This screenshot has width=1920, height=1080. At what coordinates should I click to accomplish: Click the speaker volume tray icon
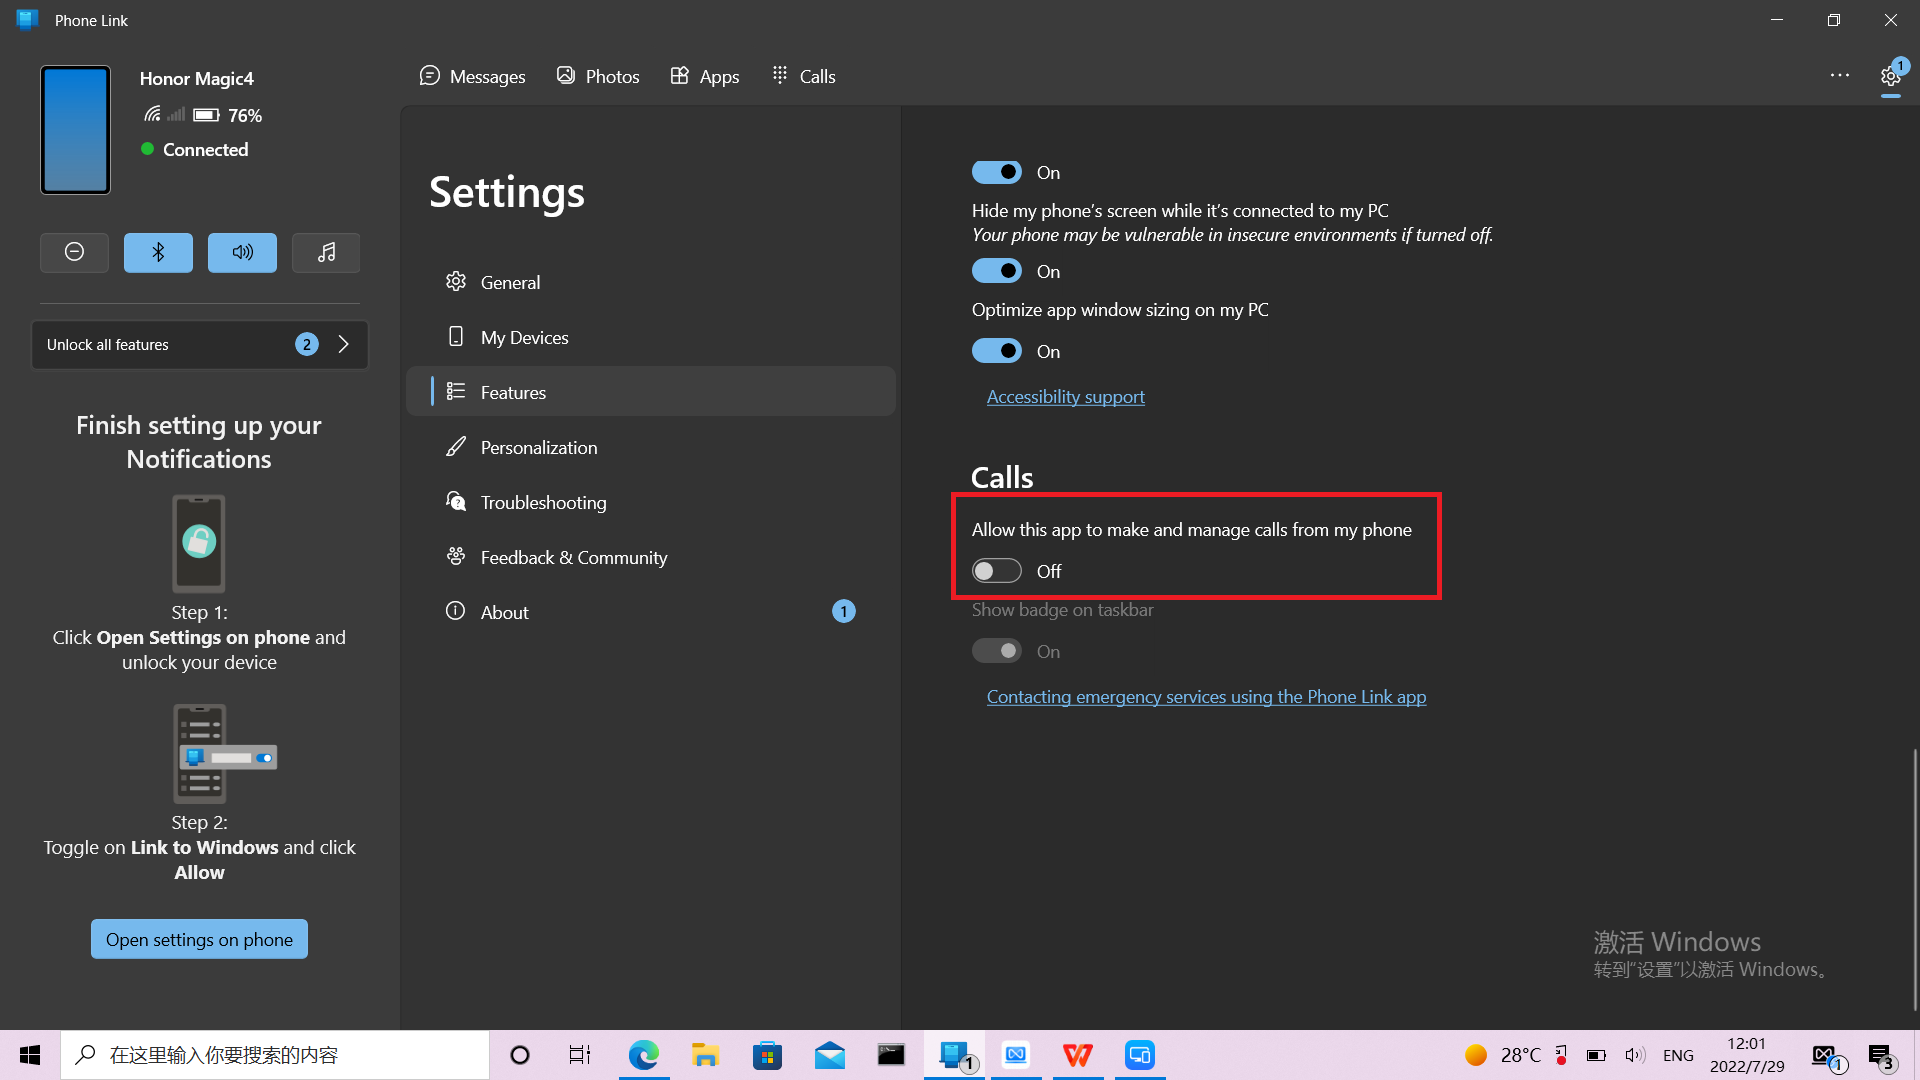point(1635,1055)
